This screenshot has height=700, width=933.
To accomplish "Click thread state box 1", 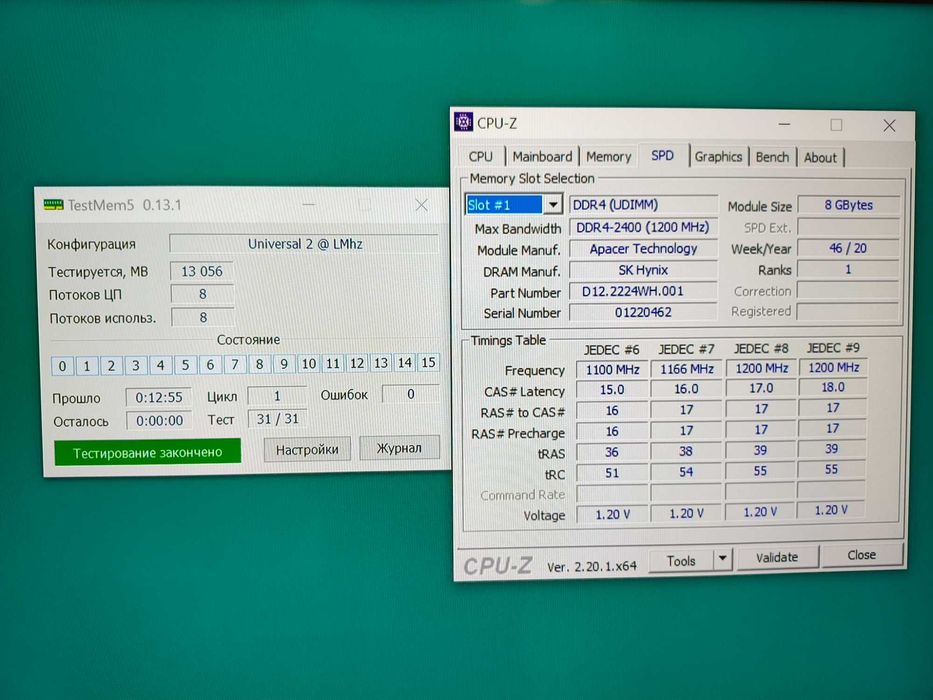I will (87, 365).
